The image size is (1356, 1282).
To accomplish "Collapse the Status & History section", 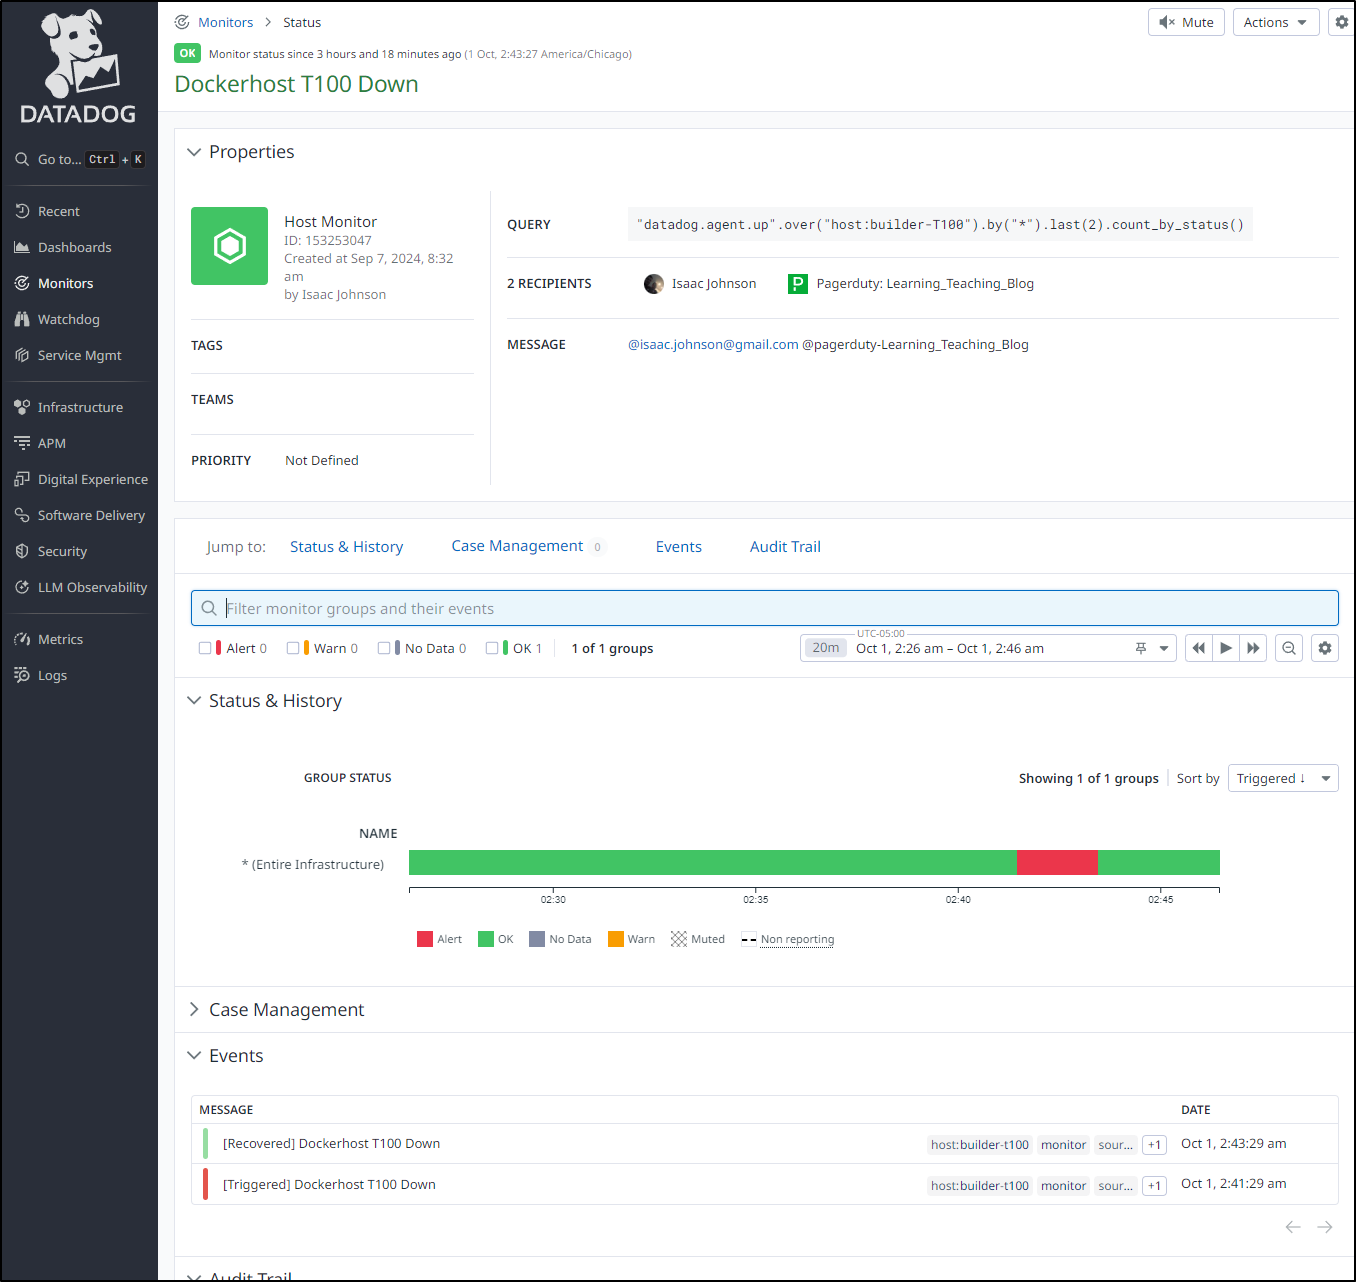I will tap(194, 701).
